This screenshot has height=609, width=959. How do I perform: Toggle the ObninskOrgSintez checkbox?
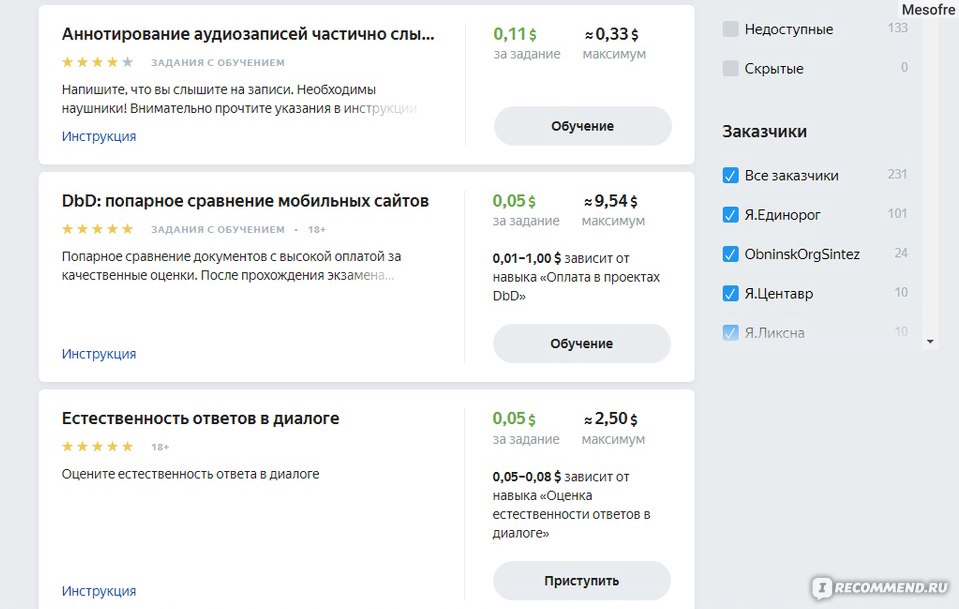pyautogui.click(x=730, y=254)
